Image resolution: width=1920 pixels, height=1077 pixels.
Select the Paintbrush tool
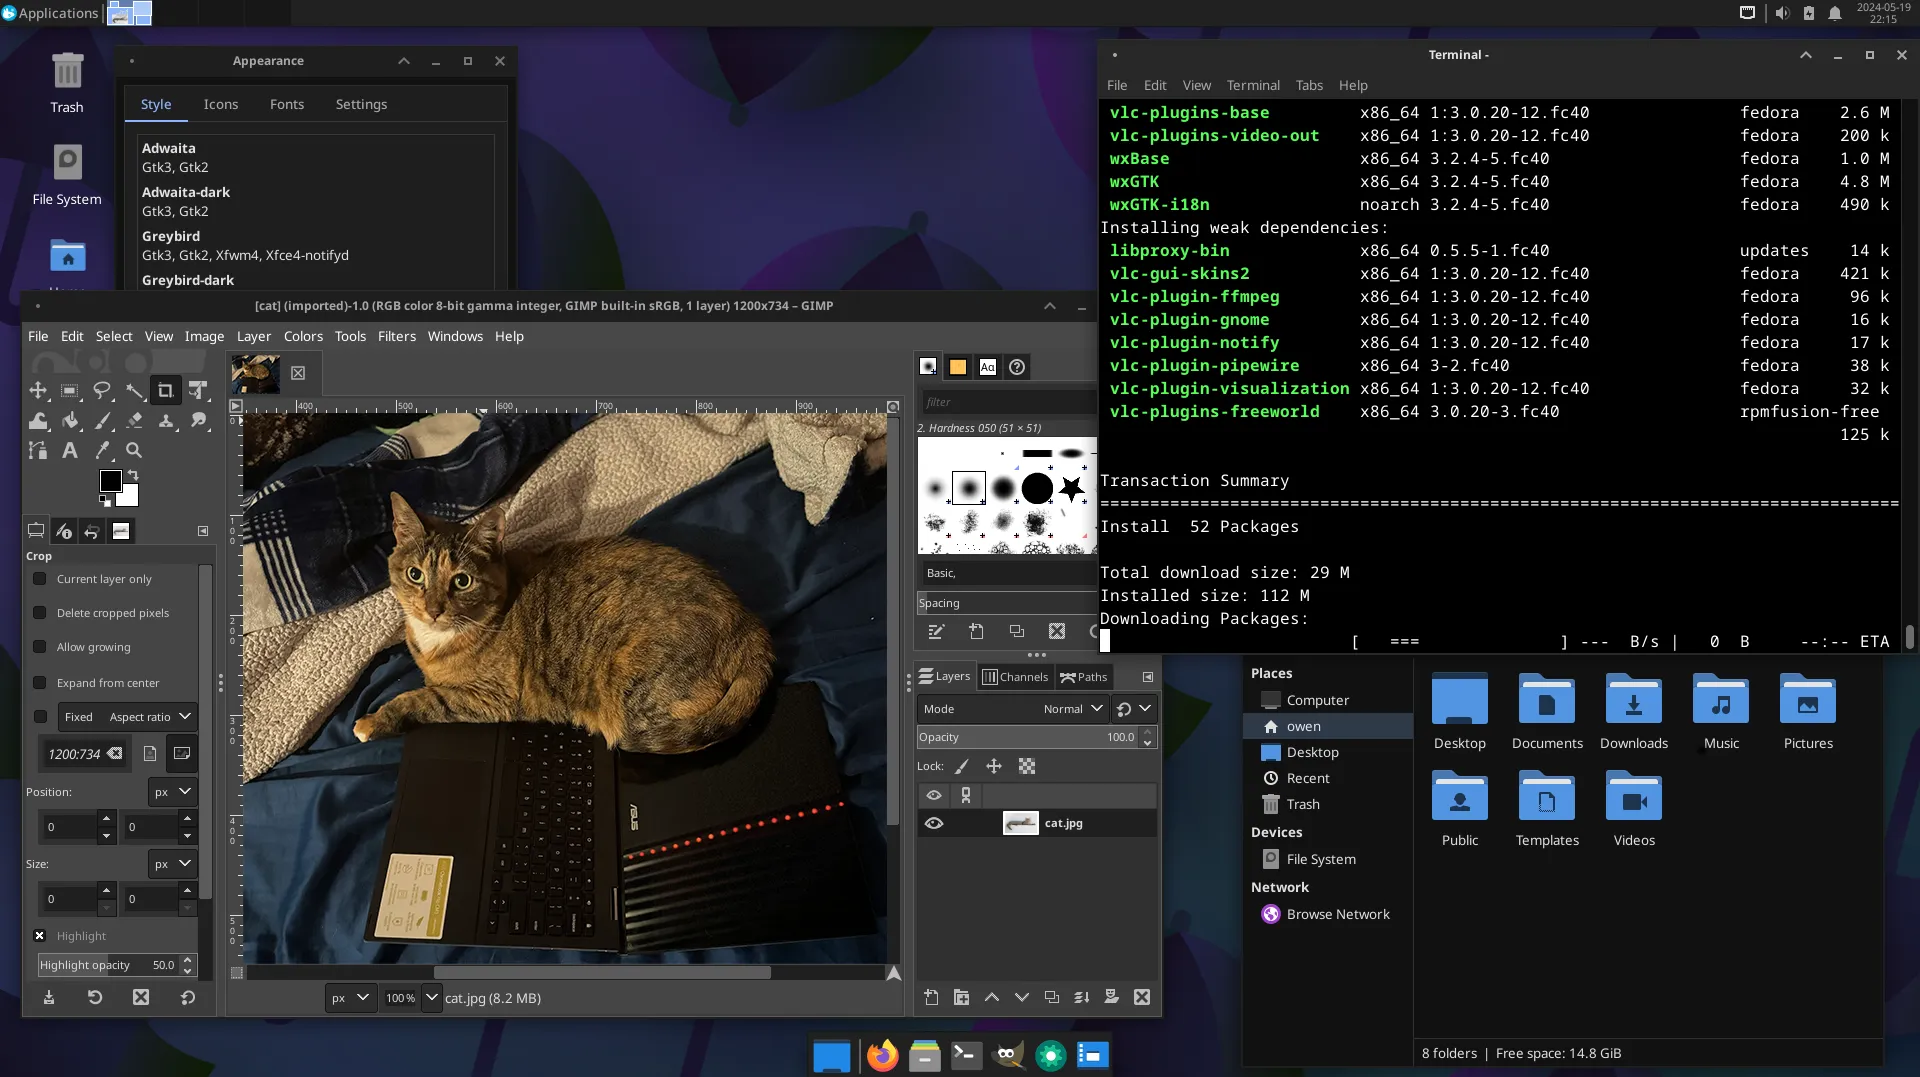point(102,421)
